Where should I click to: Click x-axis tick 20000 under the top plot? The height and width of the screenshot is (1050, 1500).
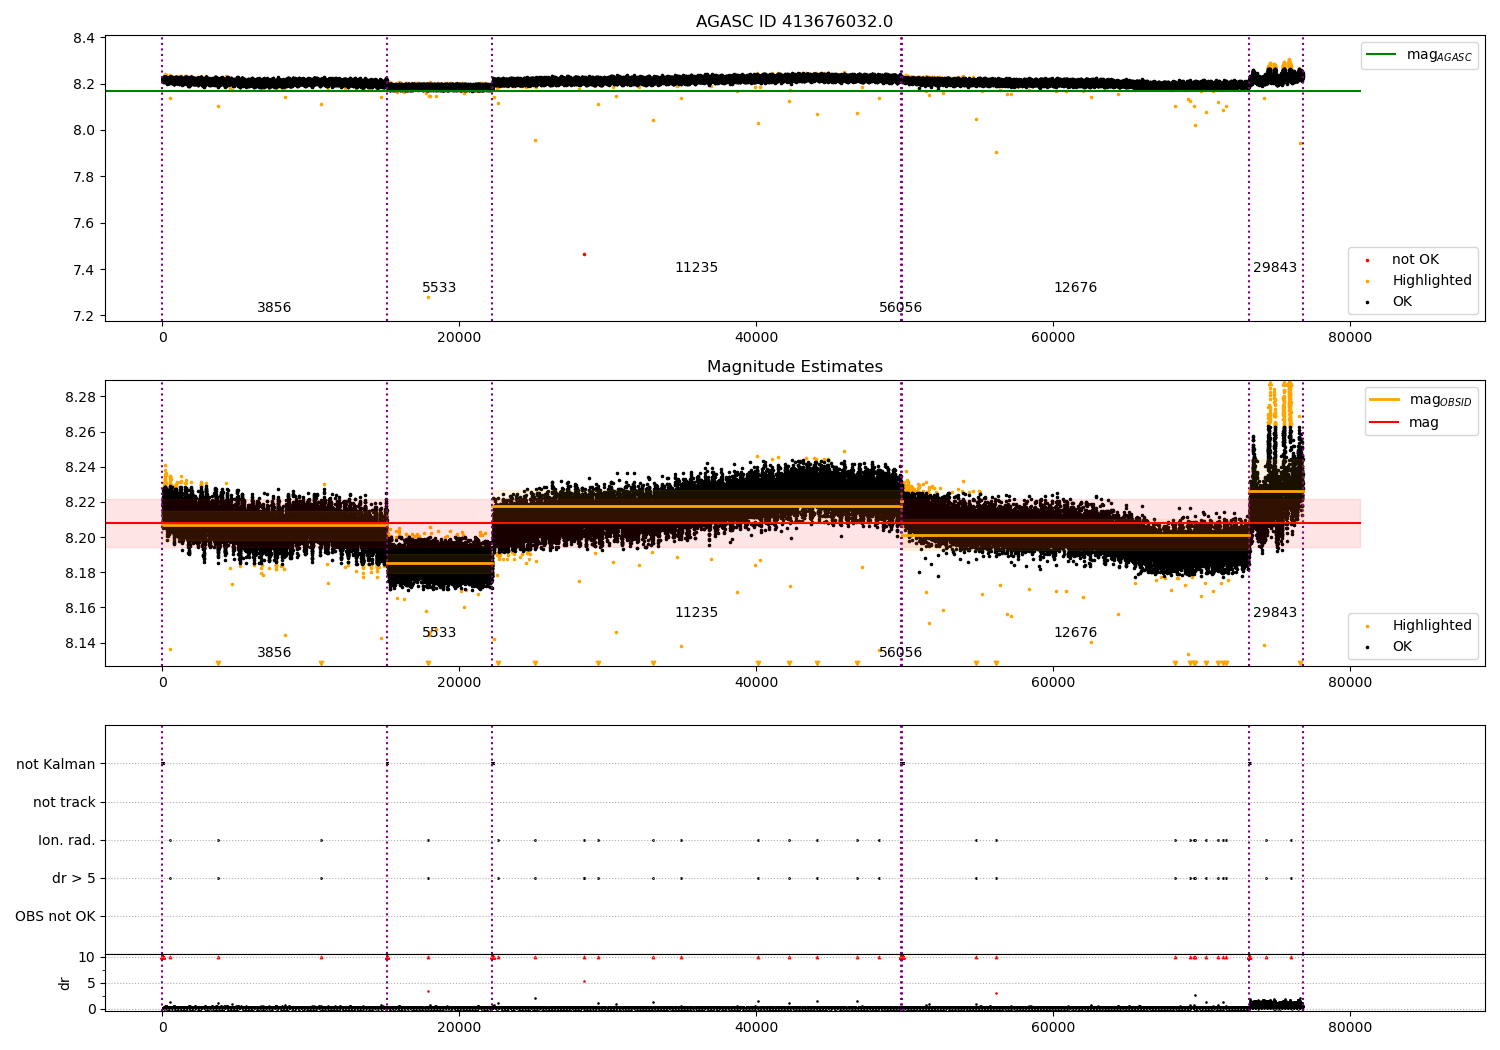point(459,338)
